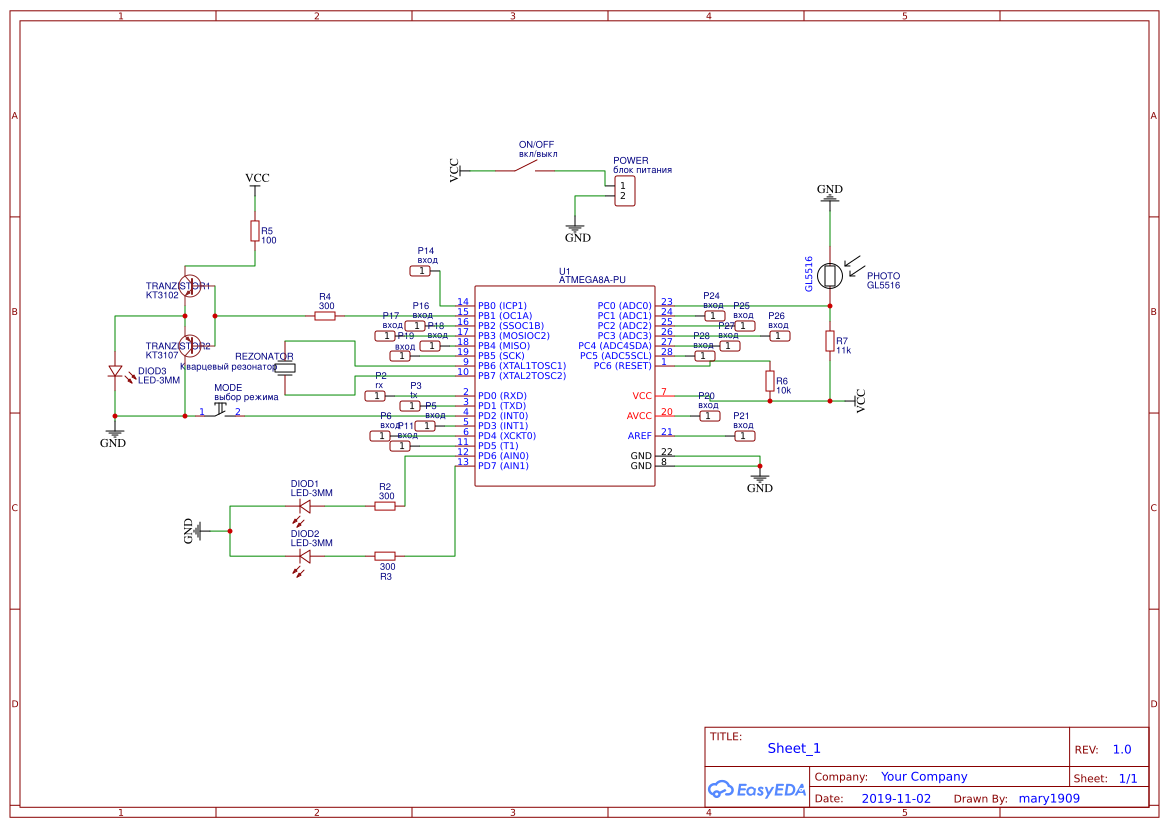
Task: Toggle the ON/OFF power switch
Action: click(x=527, y=168)
